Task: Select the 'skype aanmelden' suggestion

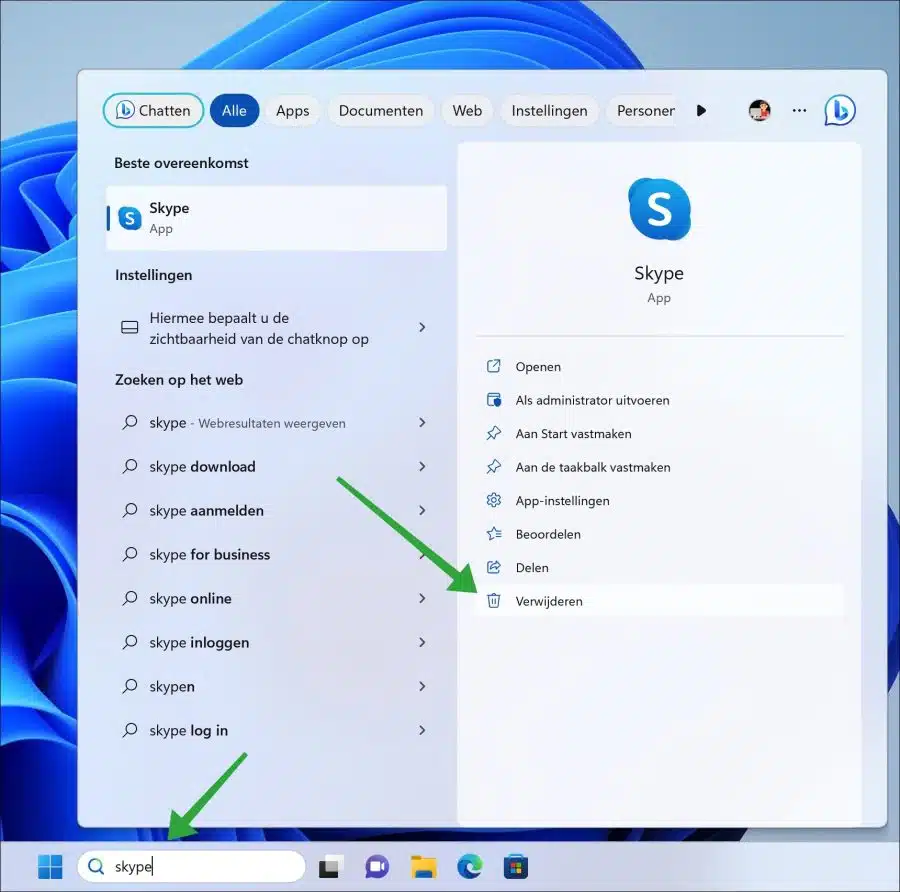Action: 276,510
